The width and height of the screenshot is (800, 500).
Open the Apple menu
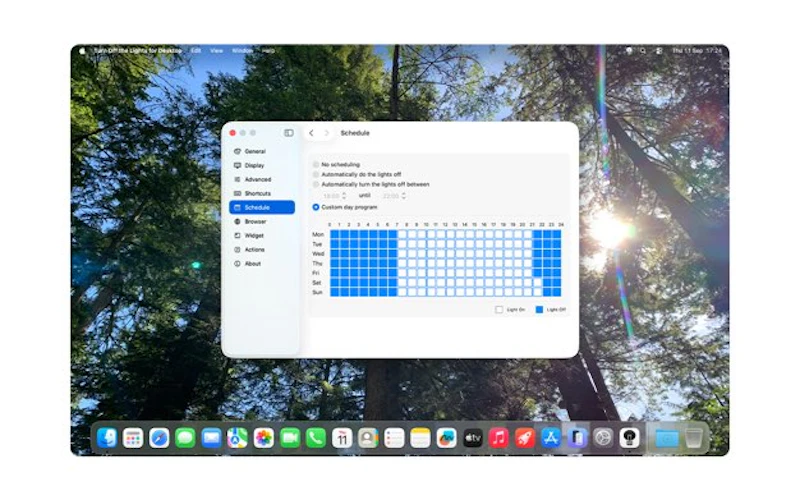[83, 51]
